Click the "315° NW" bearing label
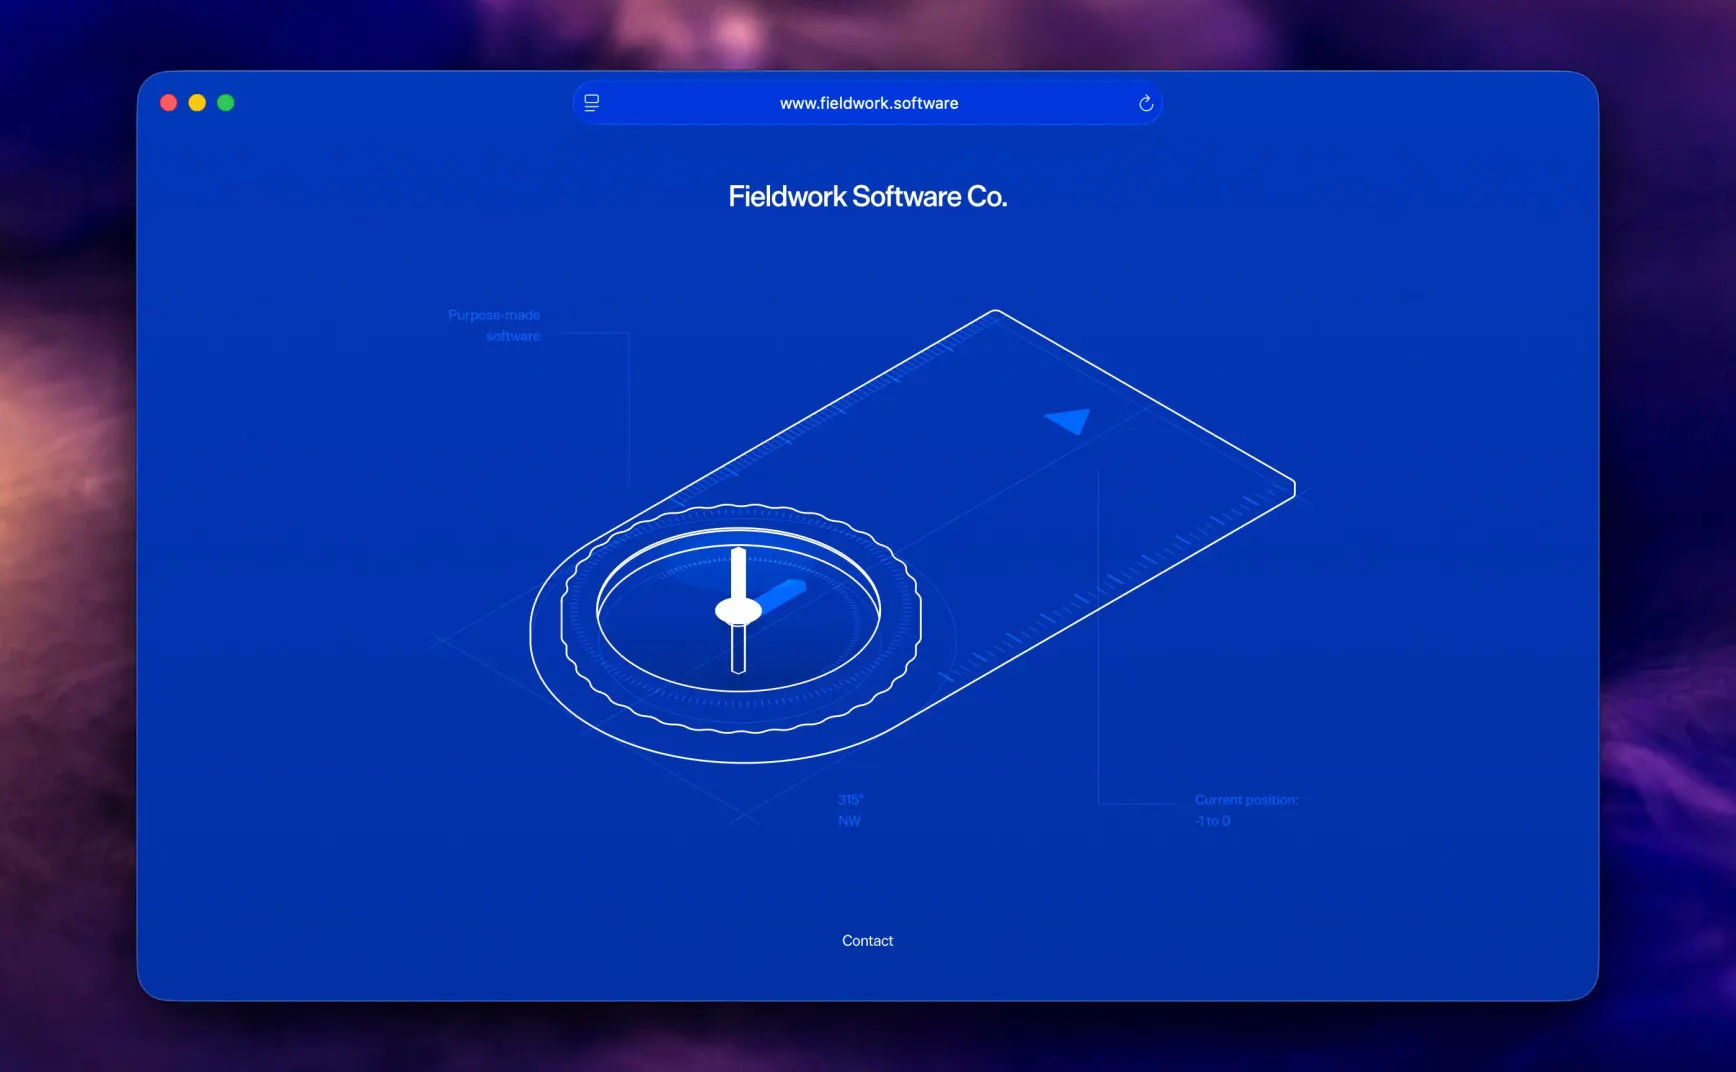The width and height of the screenshot is (1736, 1072). (x=850, y=810)
